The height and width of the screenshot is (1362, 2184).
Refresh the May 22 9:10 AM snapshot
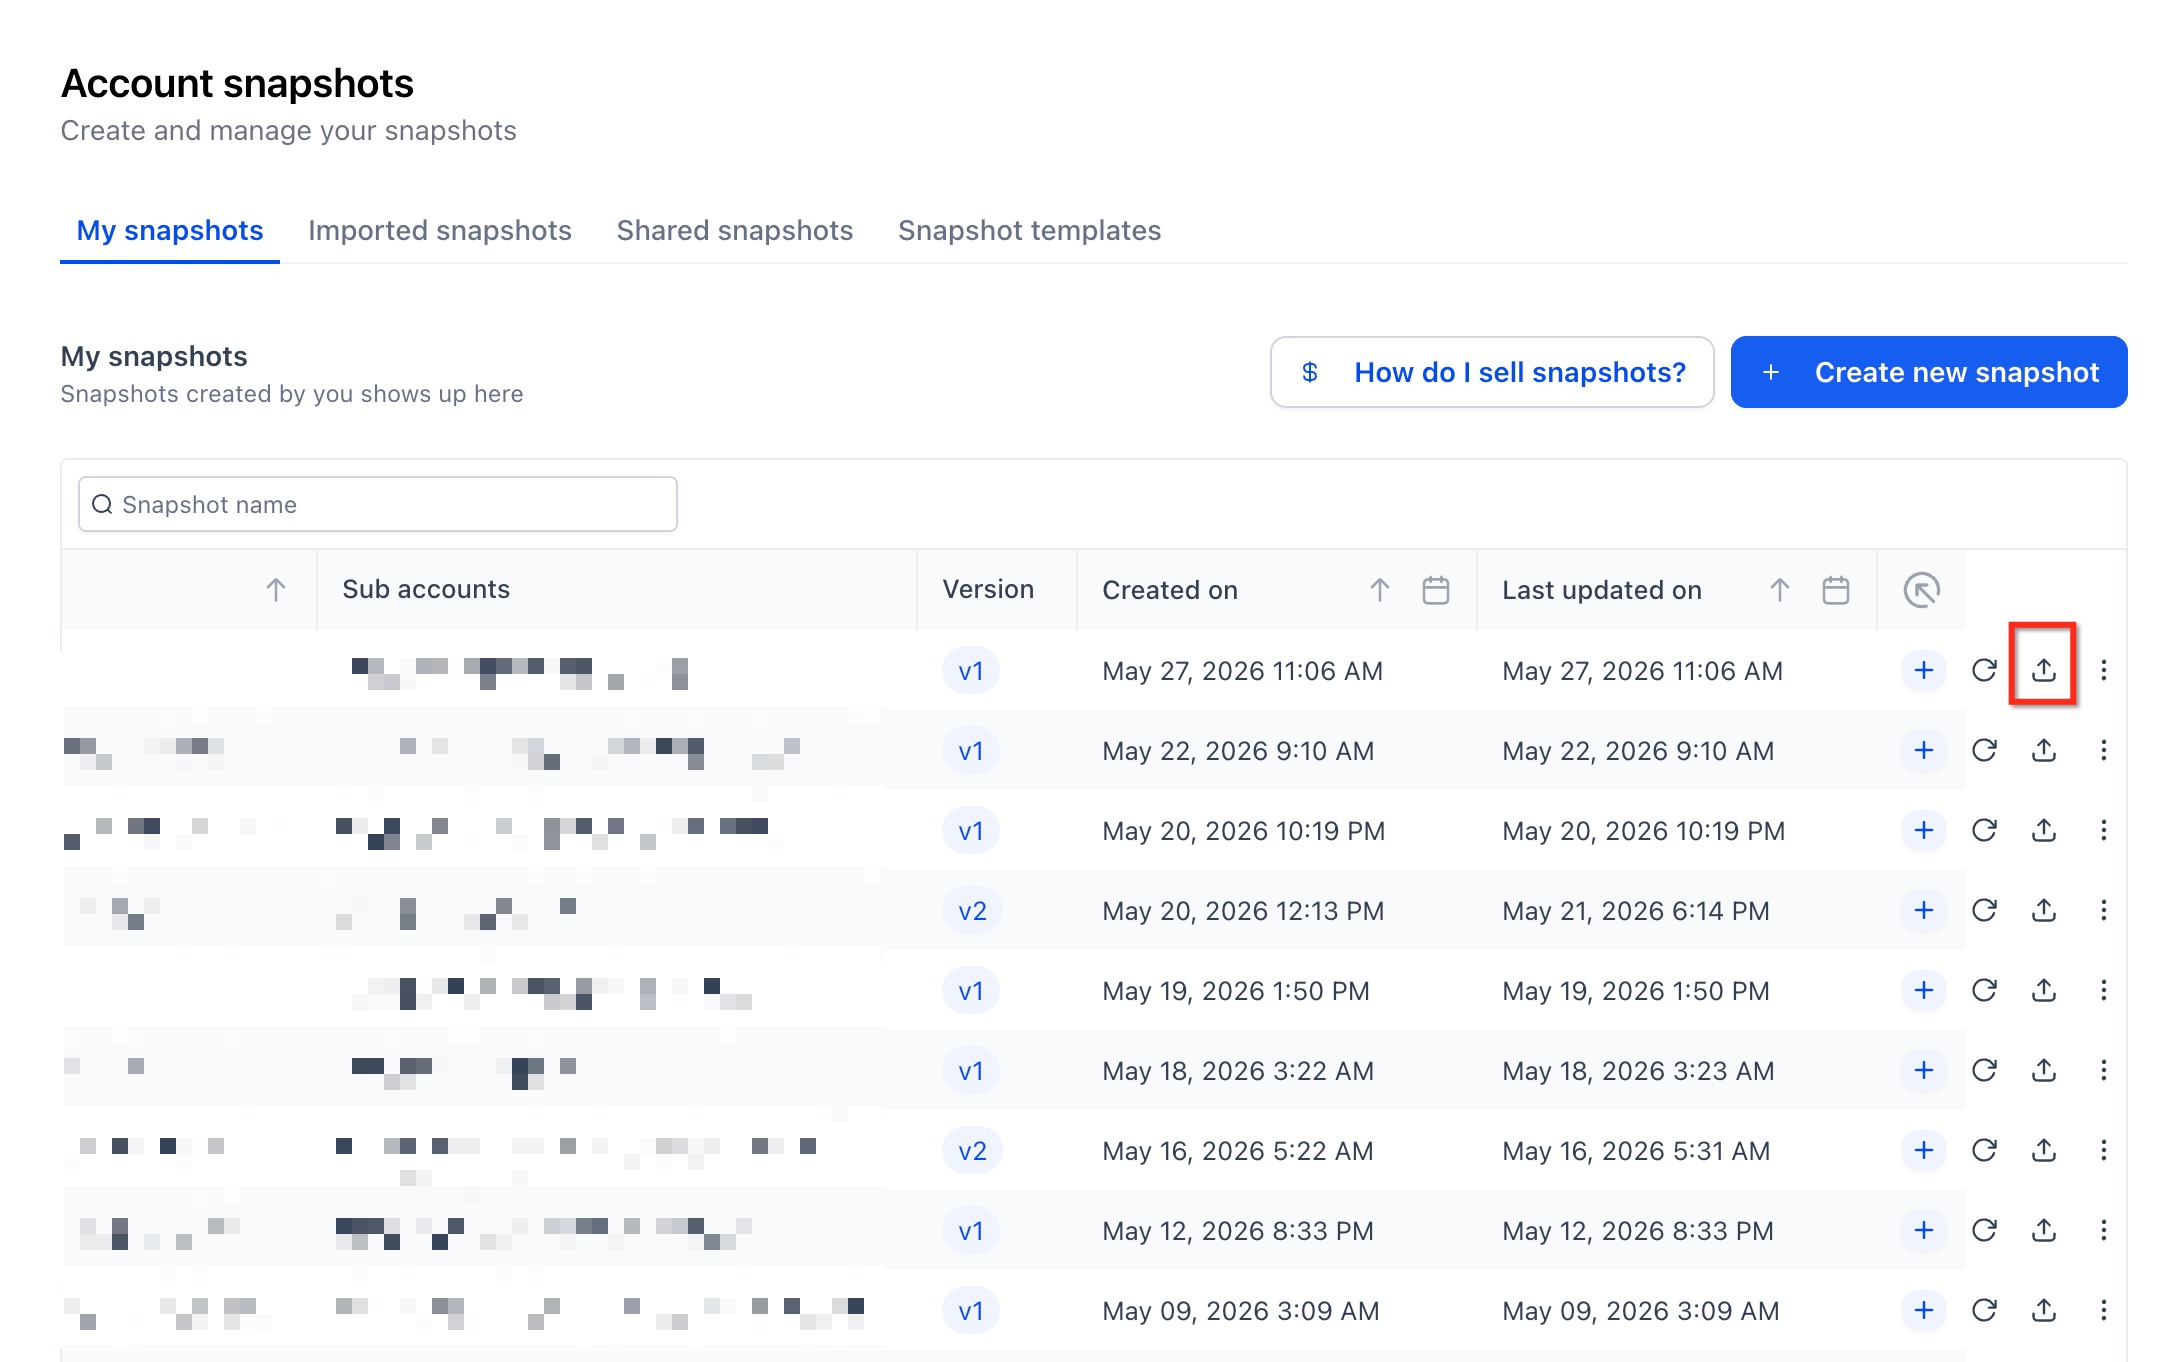pos(1984,750)
